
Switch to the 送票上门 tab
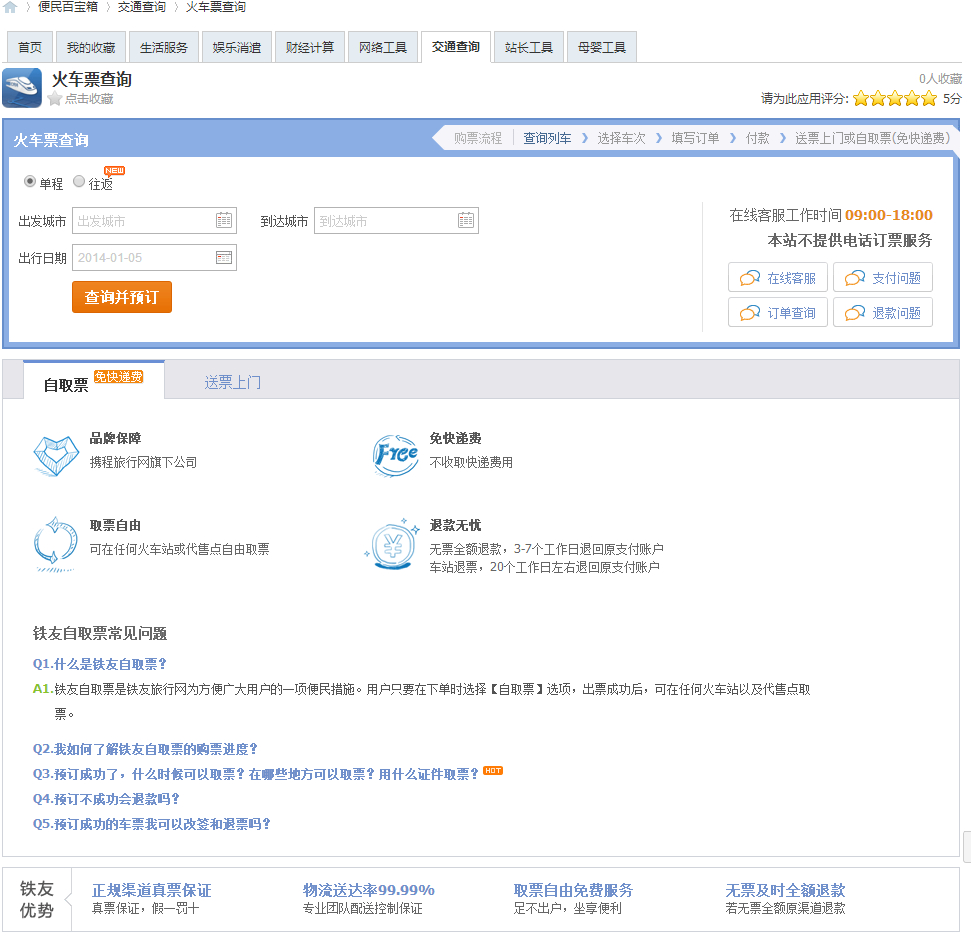tap(231, 380)
